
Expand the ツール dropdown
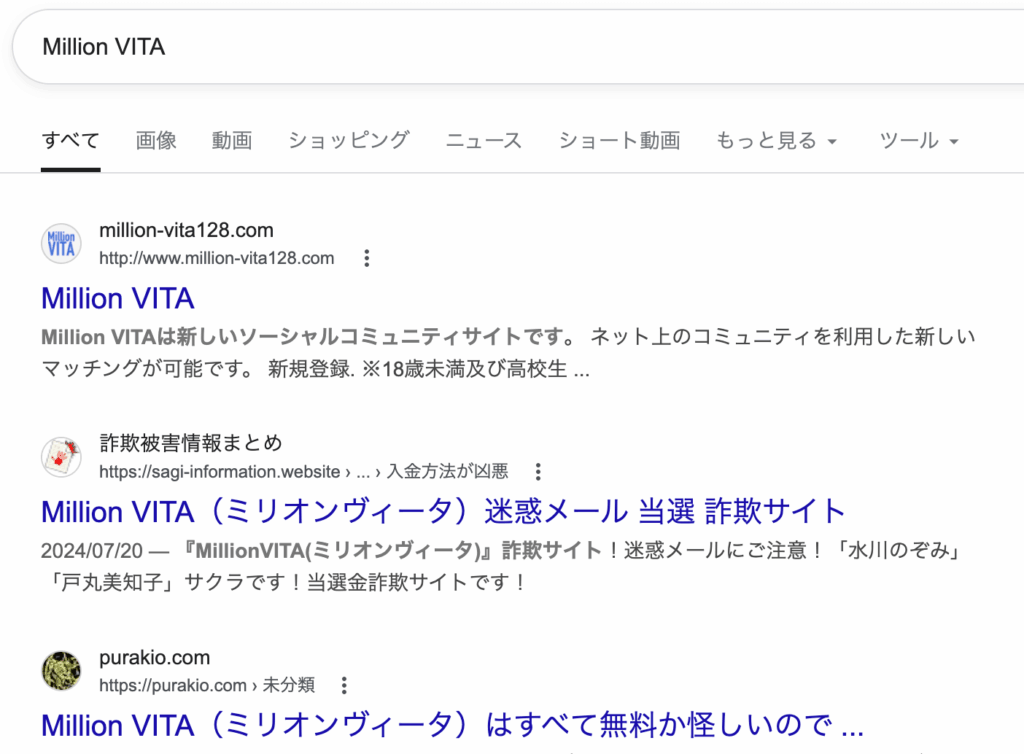point(918,141)
